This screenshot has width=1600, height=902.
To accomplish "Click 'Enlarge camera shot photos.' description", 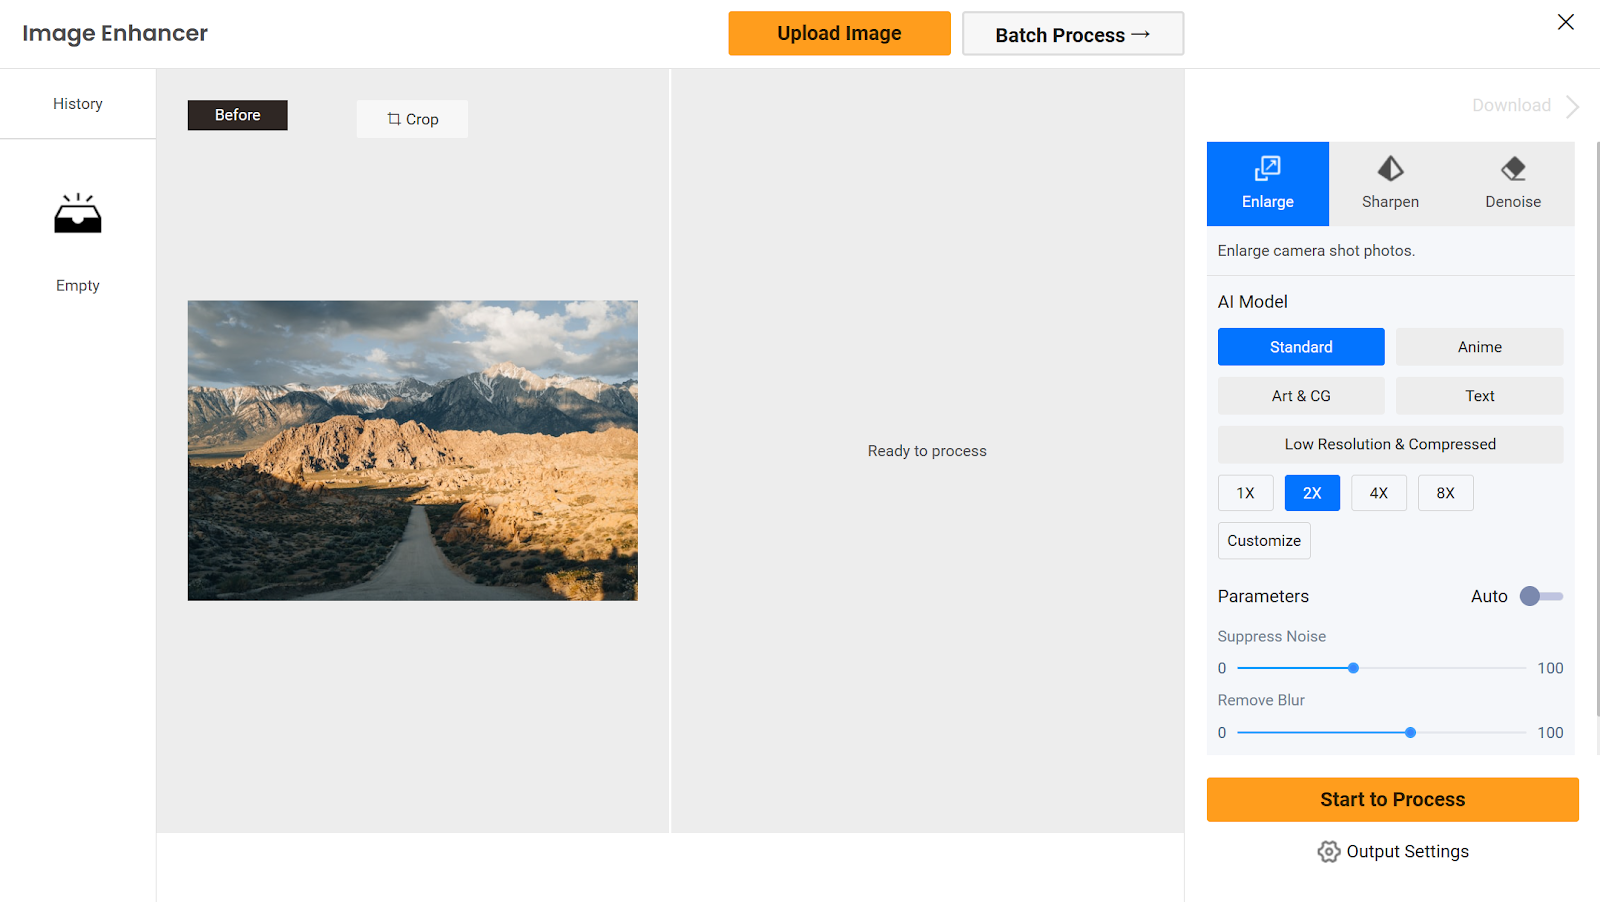I will click(1316, 251).
